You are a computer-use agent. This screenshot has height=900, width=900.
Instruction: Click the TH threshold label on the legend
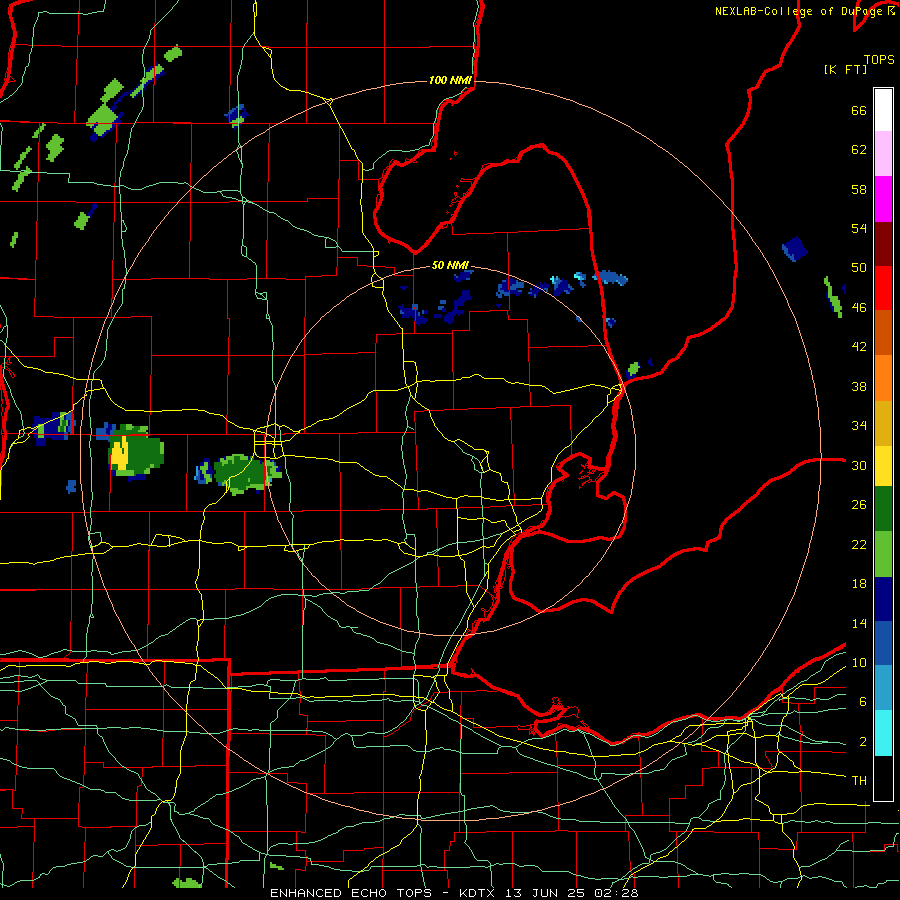pyautogui.click(x=859, y=781)
